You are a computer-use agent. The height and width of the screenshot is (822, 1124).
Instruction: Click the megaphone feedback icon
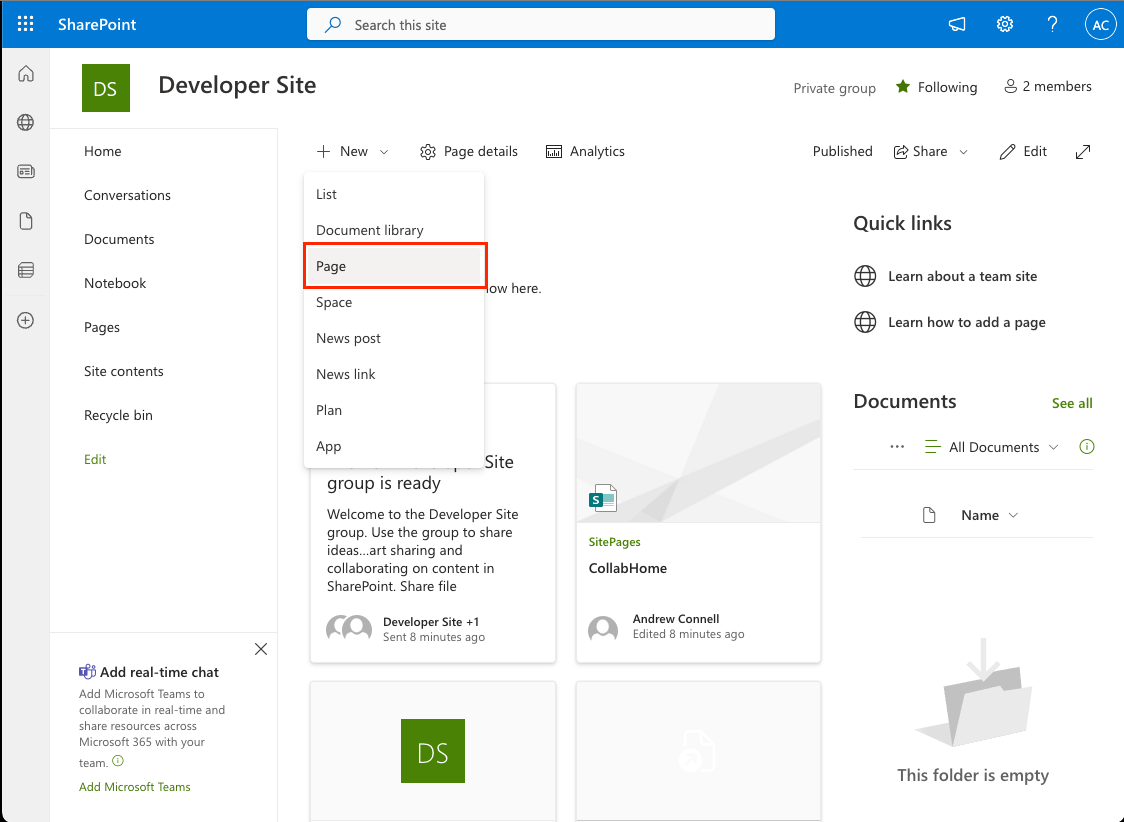pyautogui.click(x=957, y=24)
